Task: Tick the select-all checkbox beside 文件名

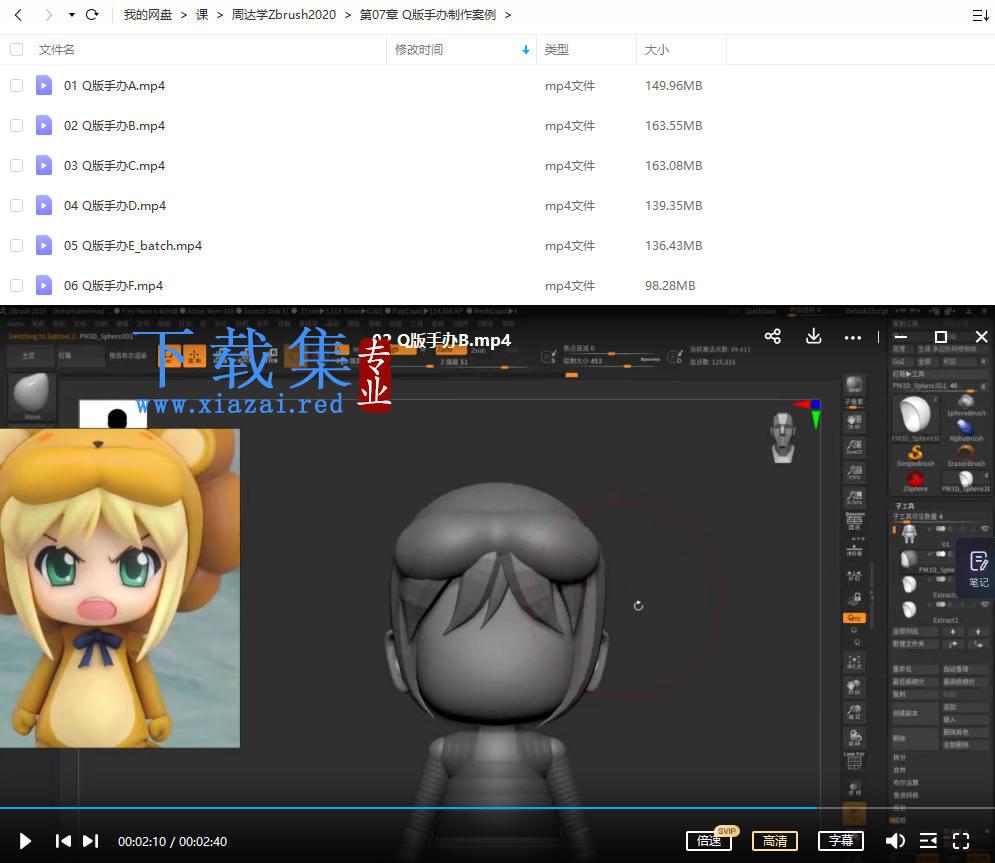Action: pyautogui.click(x=16, y=49)
